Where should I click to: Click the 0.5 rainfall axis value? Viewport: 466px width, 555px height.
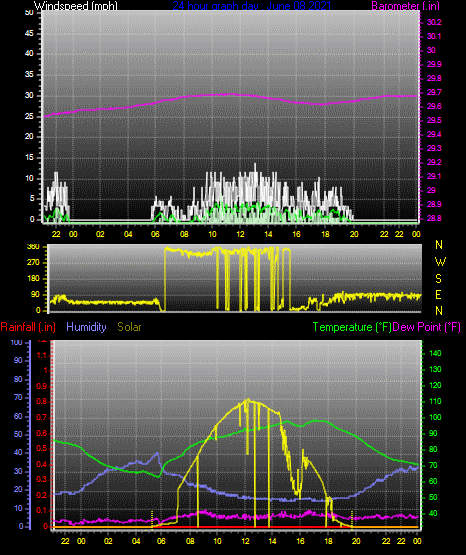click(42, 448)
